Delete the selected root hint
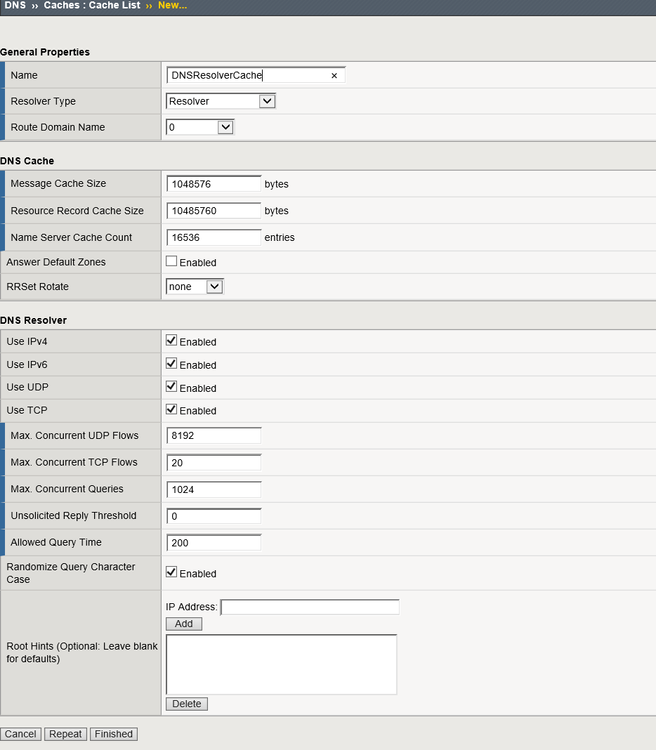This screenshot has width=656, height=750. tap(187, 704)
